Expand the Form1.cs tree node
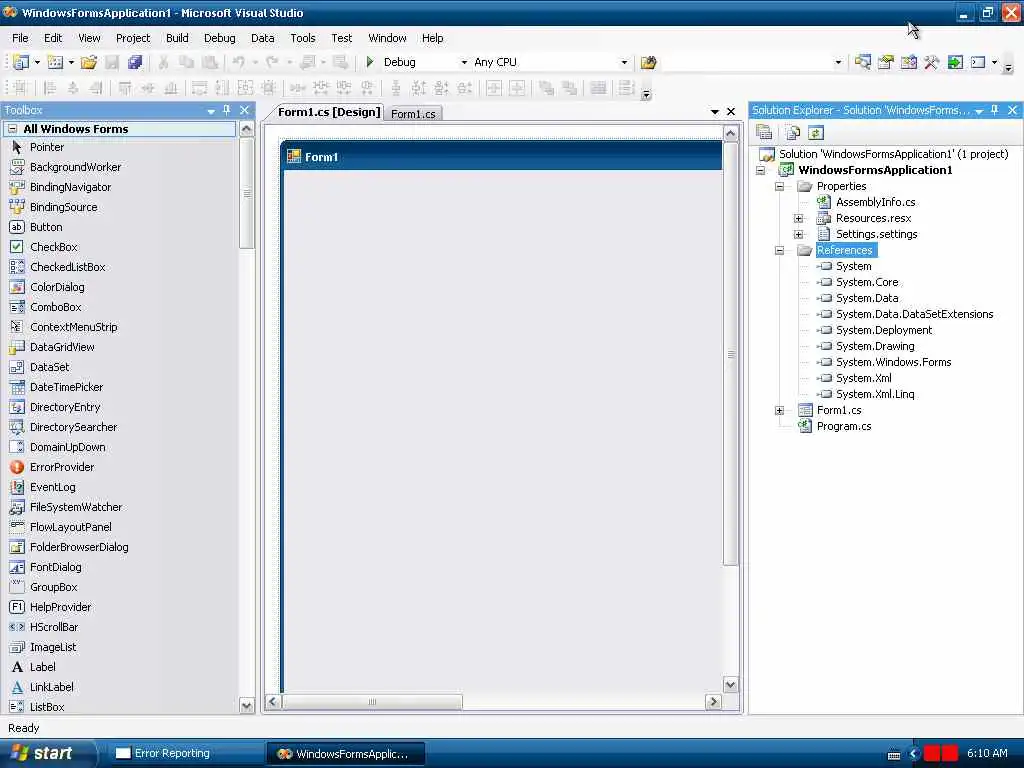Screen dimensions: 1024x768 pos(779,411)
